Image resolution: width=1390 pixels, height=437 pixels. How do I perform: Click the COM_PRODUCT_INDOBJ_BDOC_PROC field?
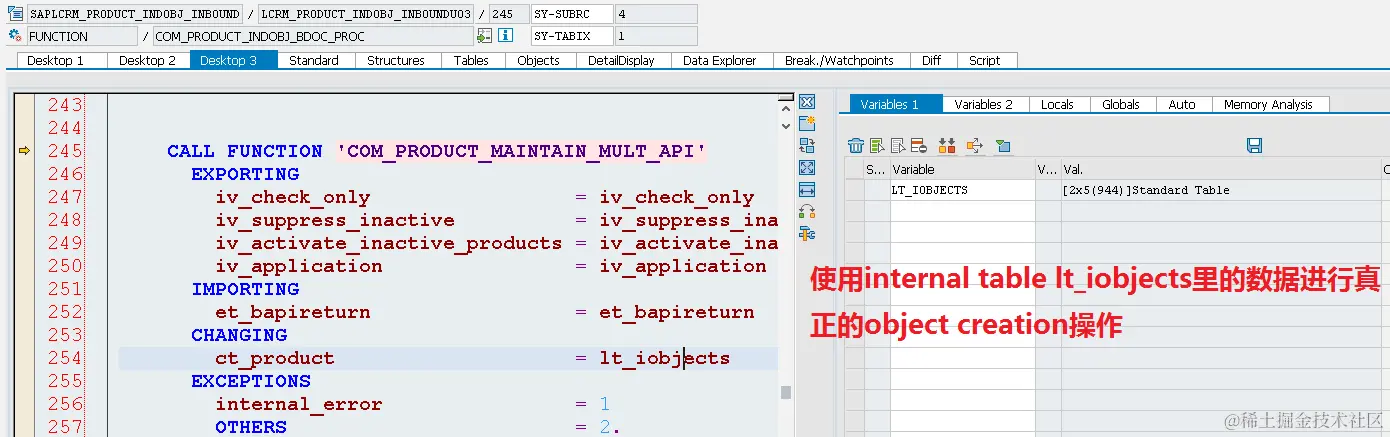[x=312, y=36]
